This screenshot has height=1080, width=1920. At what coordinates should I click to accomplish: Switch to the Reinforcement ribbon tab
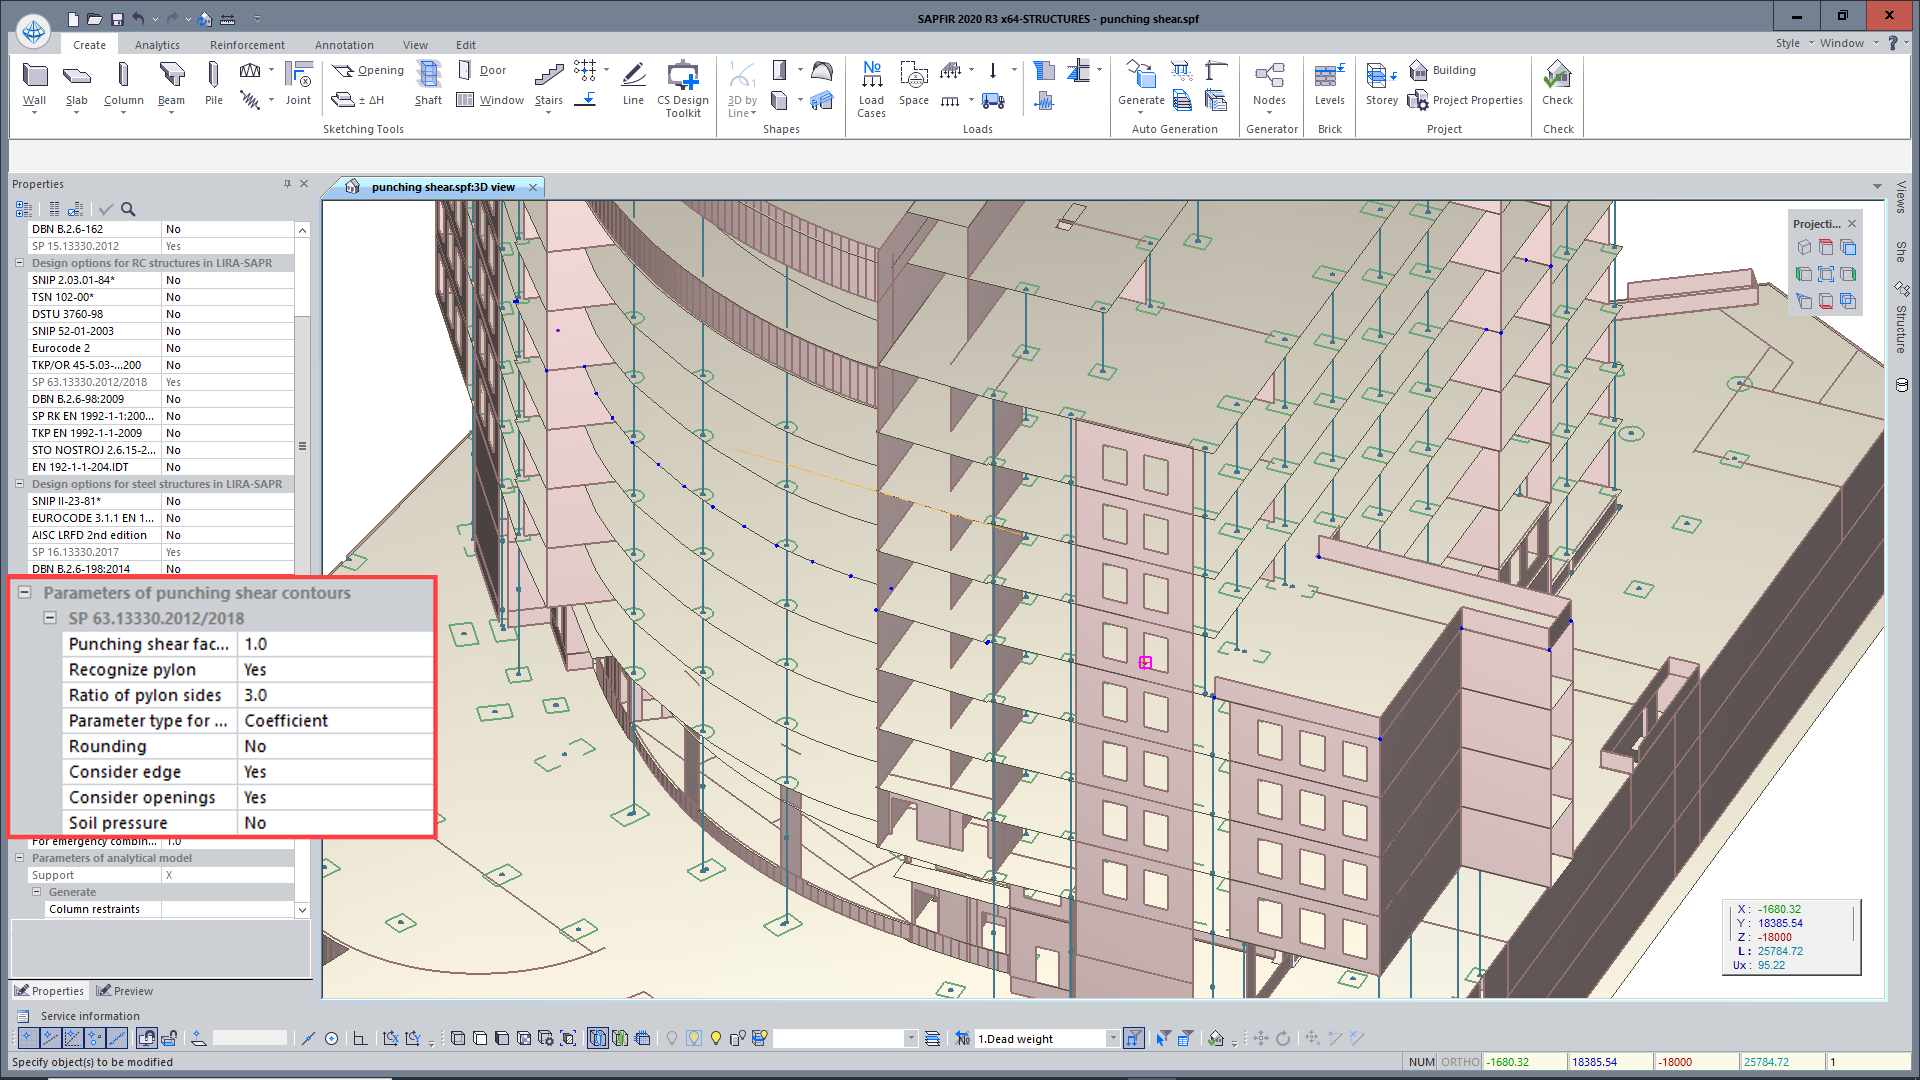(247, 45)
